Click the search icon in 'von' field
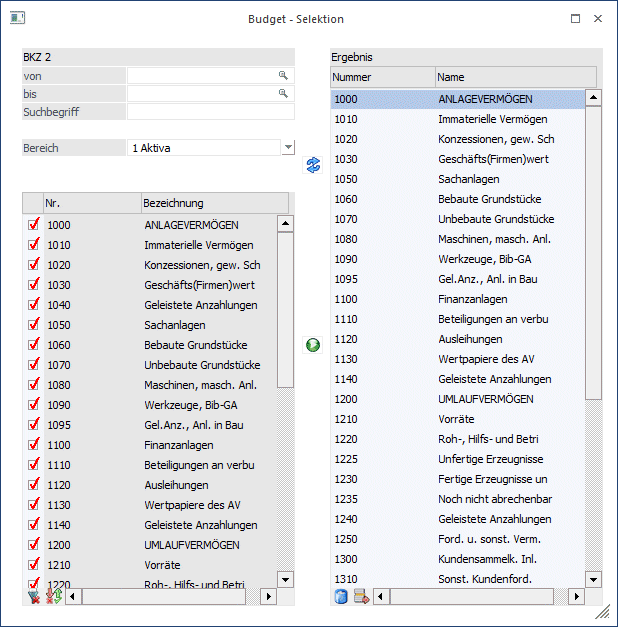618x627 pixels. tap(283, 76)
